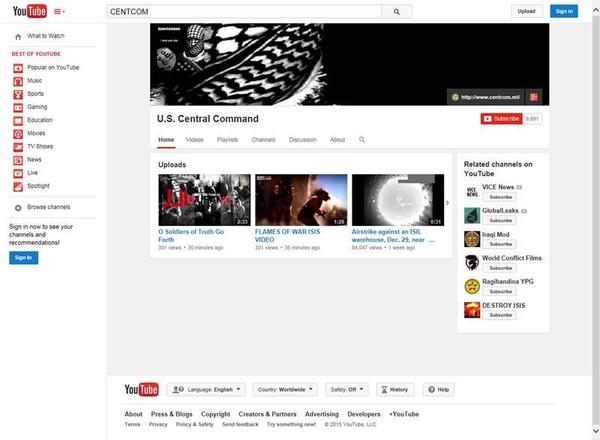
Task: Open the channel search magnifier icon
Action: (x=362, y=140)
